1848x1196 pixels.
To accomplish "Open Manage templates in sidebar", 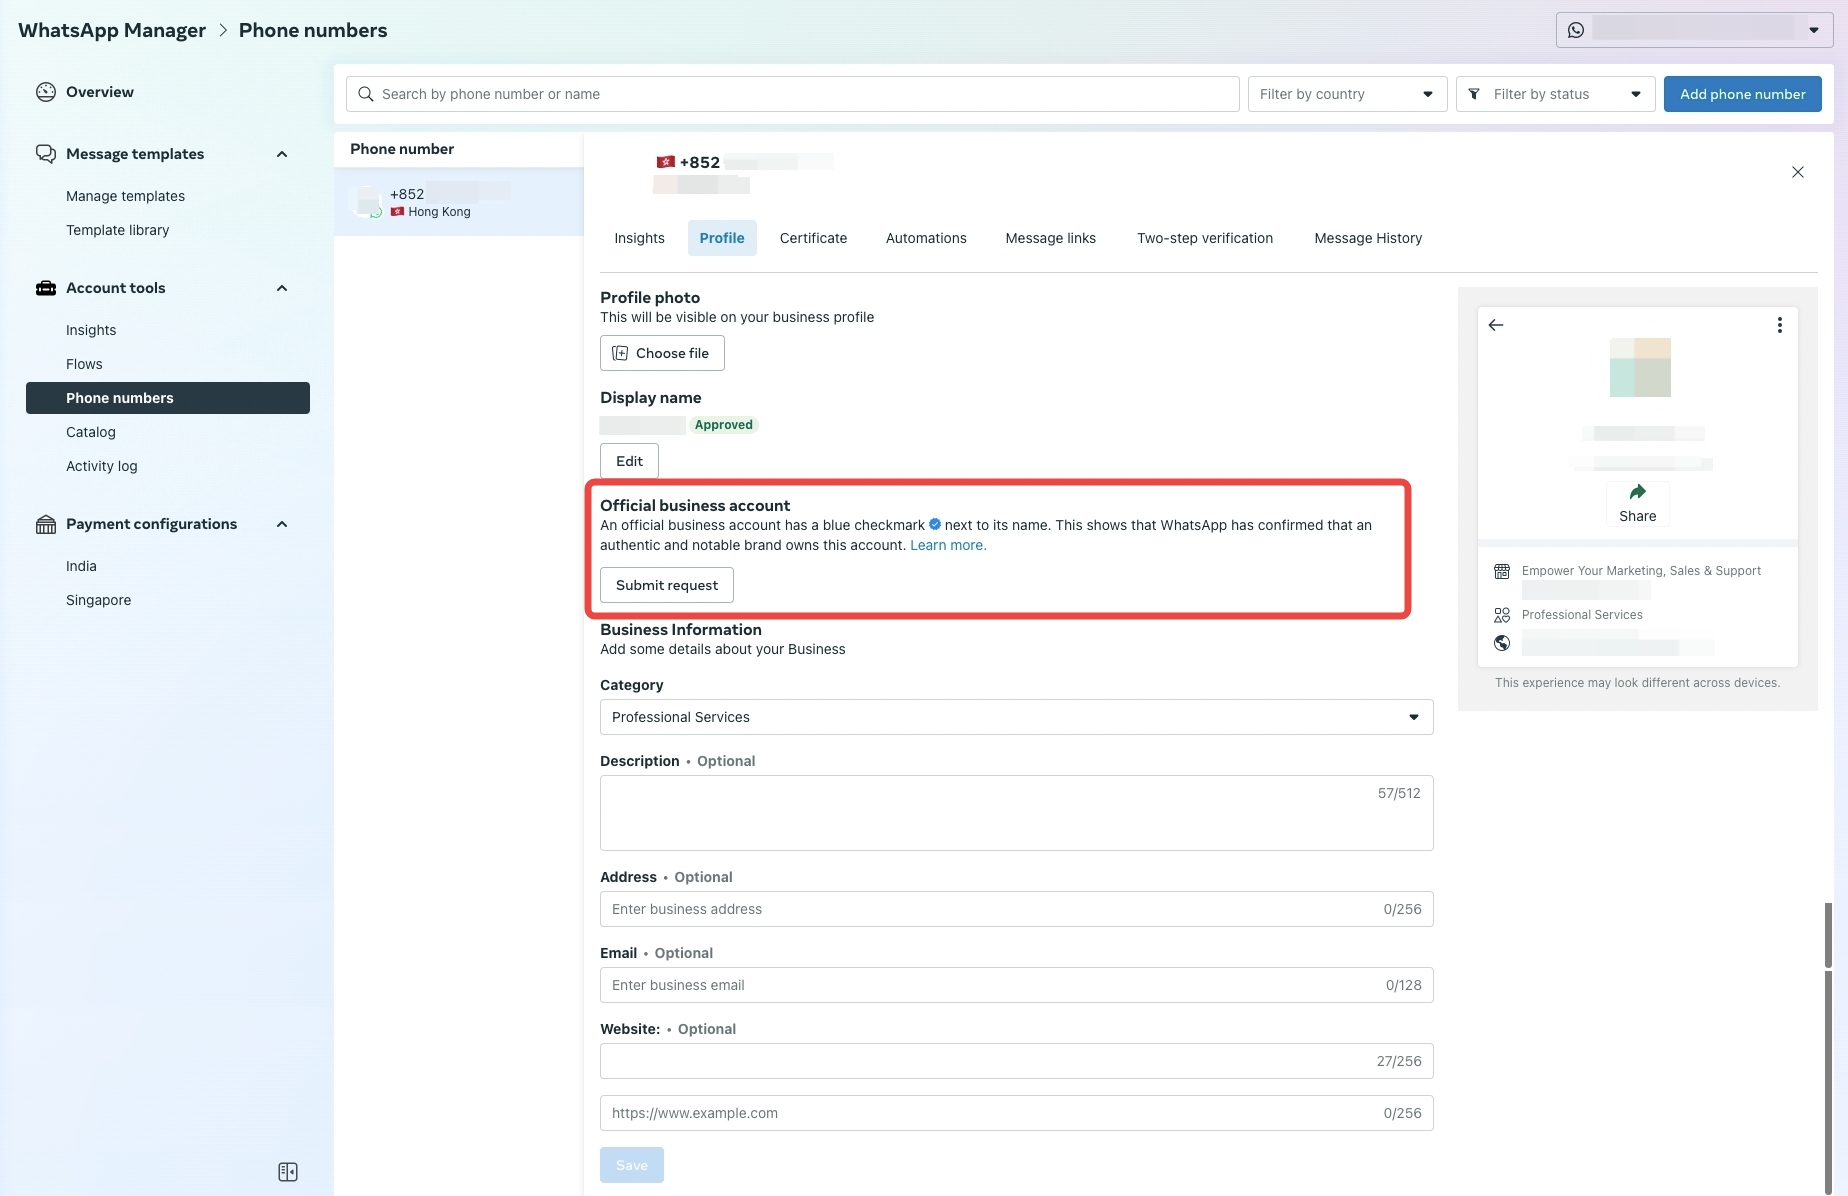I will [125, 196].
